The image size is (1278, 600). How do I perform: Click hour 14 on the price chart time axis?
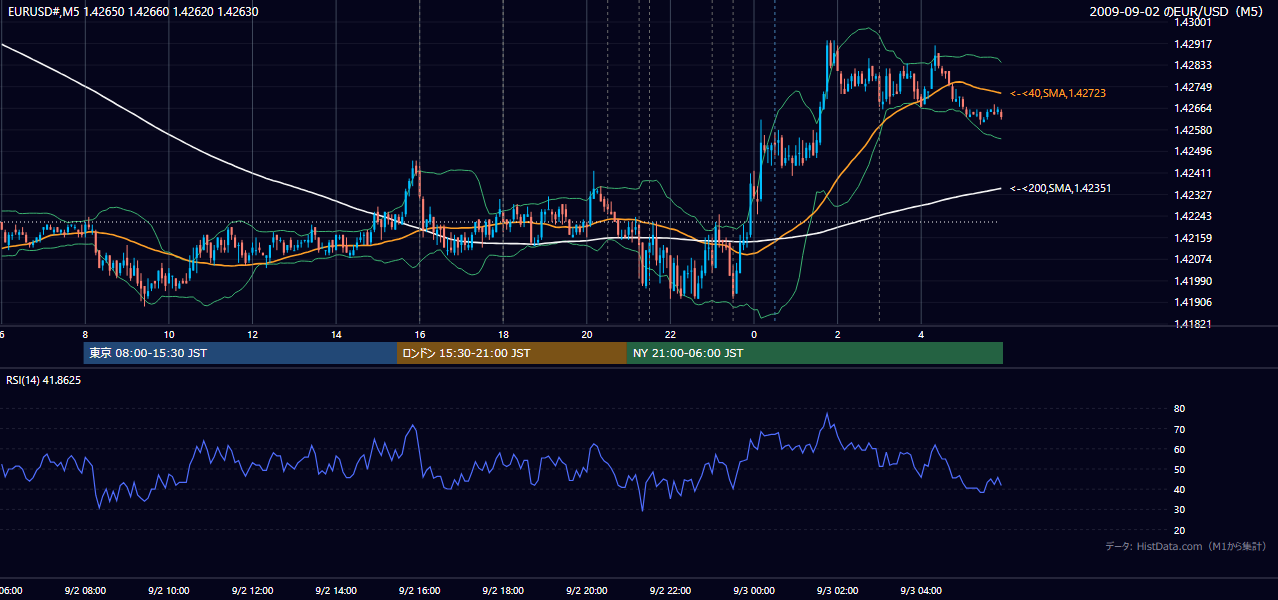336,335
